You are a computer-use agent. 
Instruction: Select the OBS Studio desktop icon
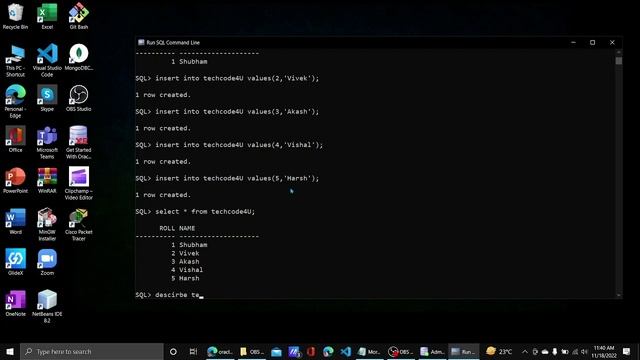[x=79, y=98]
